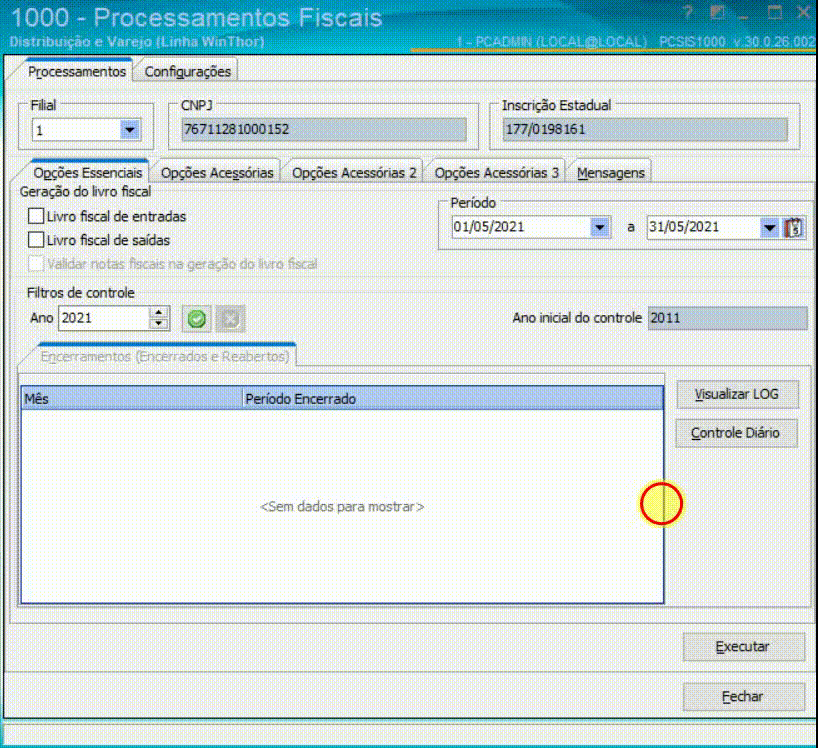Image resolution: width=818 pixels, height=748 pixels.
Task: Open the period calendar icon
Action: [x=794, y=228]
